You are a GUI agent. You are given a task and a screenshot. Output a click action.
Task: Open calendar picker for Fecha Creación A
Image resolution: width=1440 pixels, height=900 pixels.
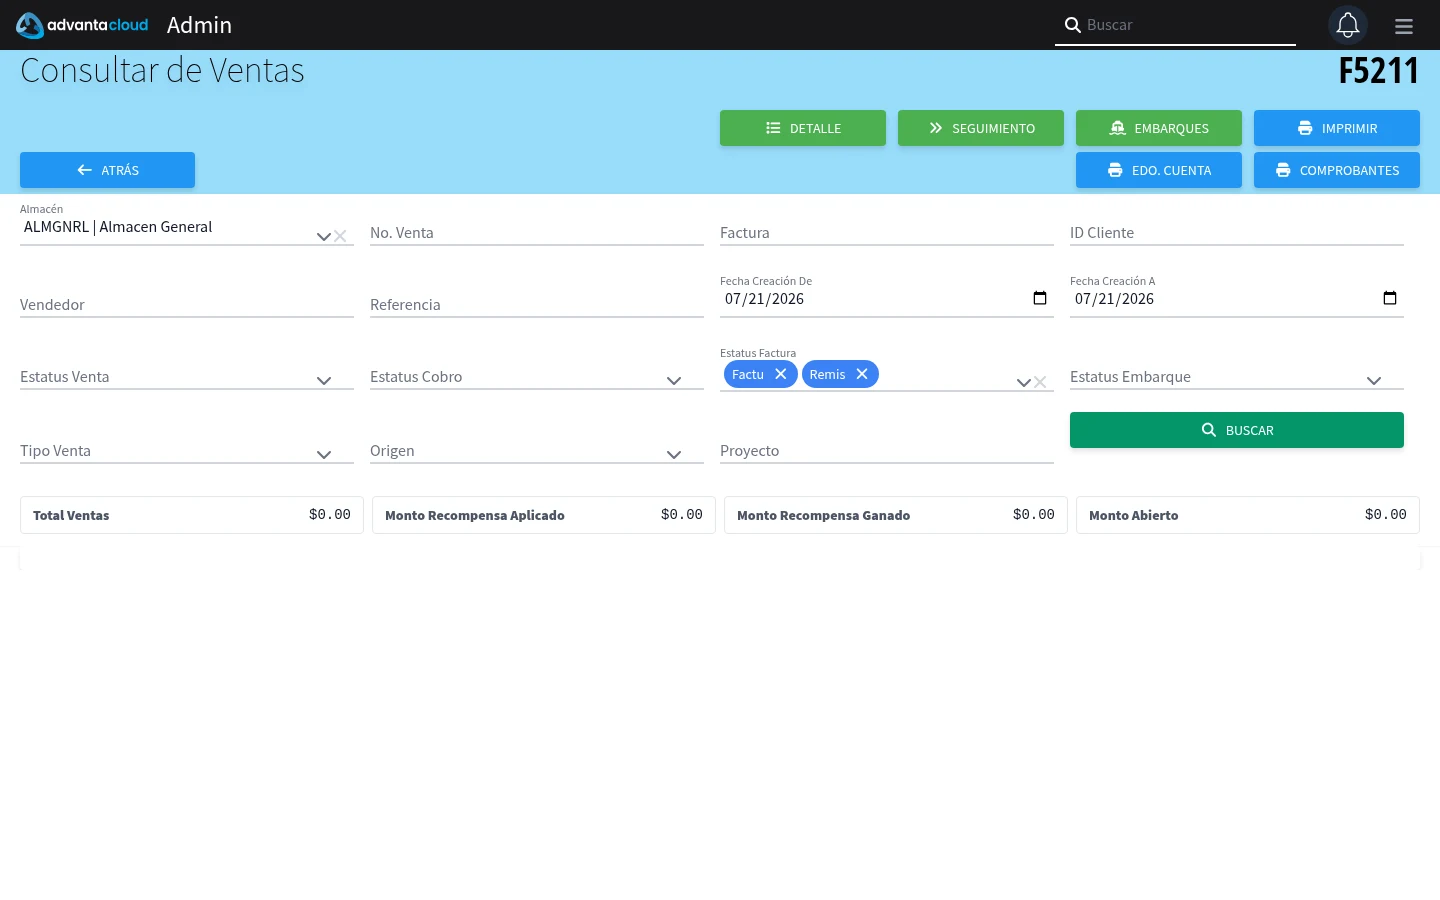(x=1390, y=298)
